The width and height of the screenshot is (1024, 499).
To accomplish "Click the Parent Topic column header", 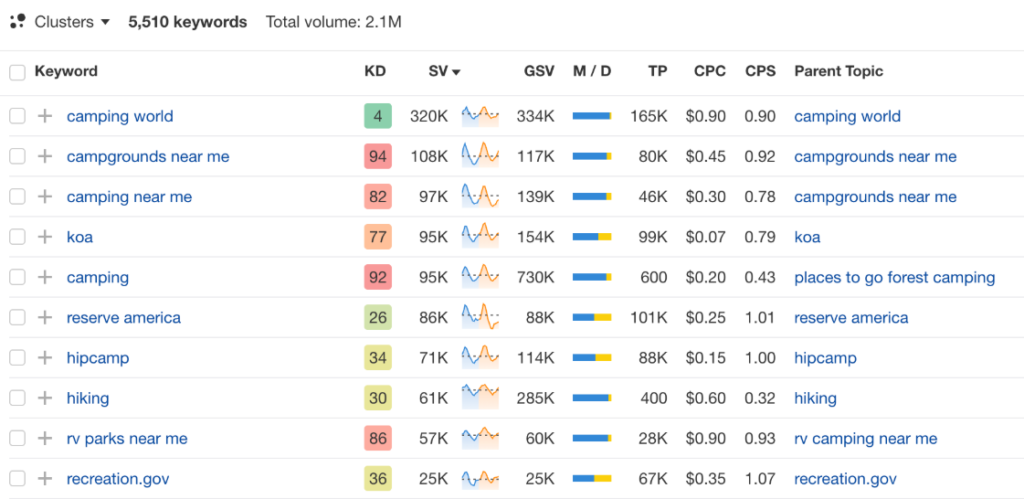I will coord(839,71).
